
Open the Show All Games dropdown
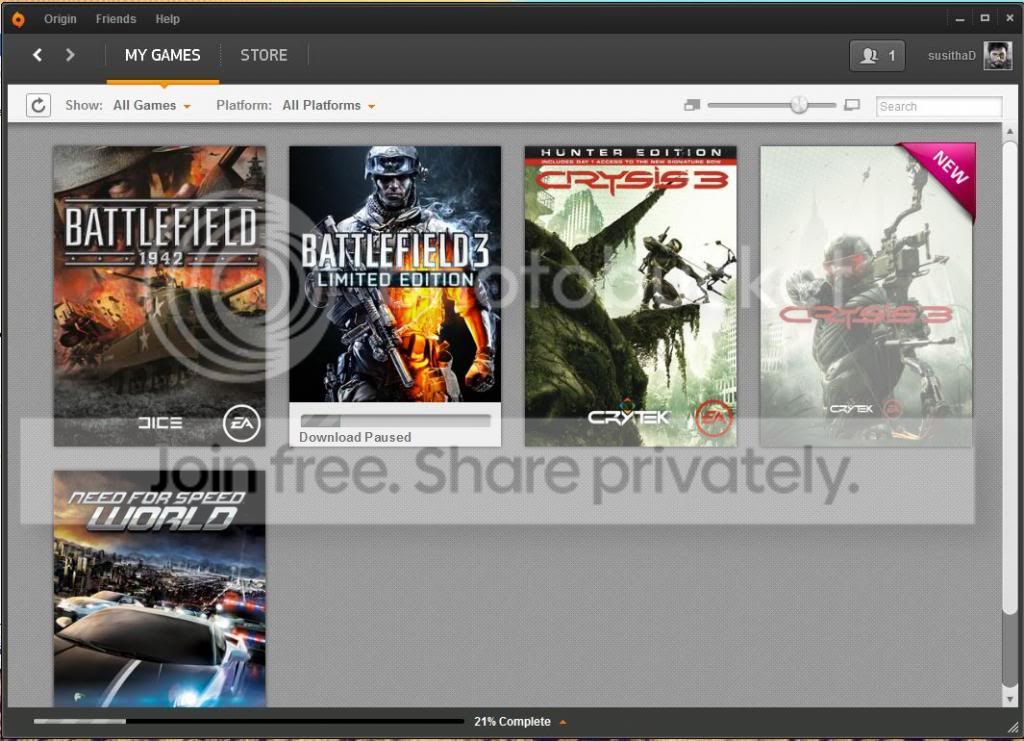152,105
